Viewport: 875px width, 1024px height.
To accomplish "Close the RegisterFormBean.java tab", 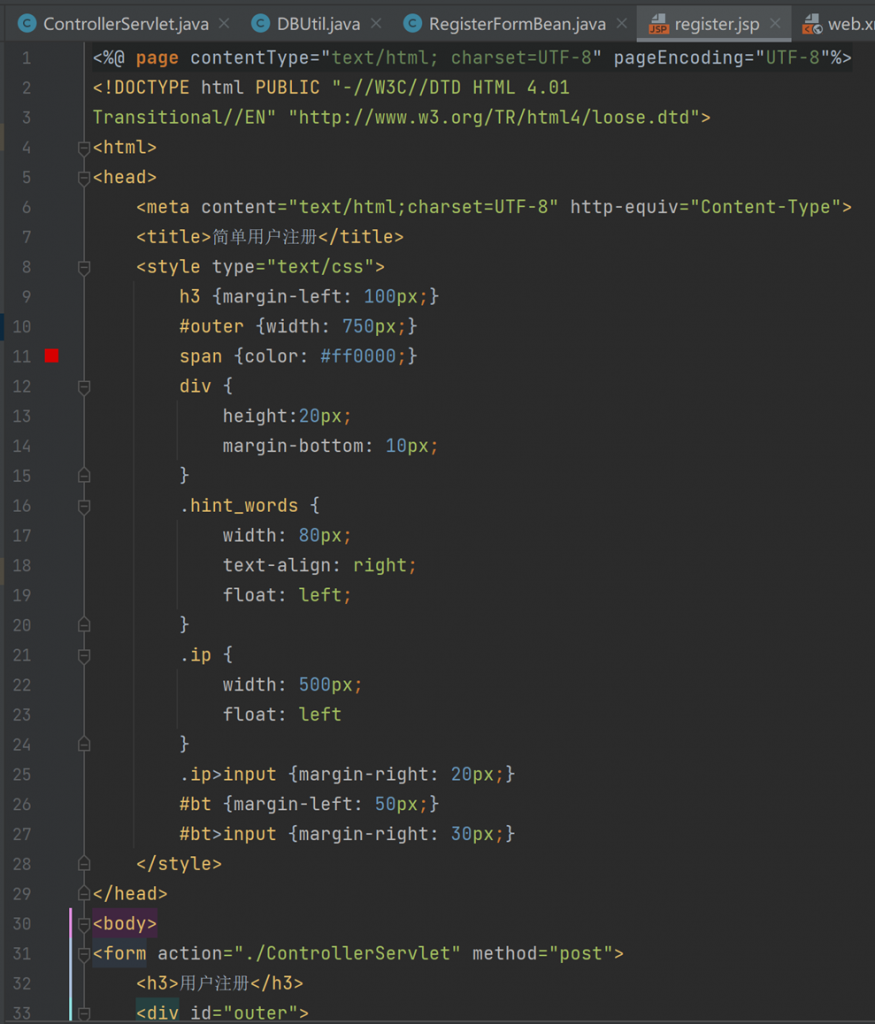I will [622, 24].
